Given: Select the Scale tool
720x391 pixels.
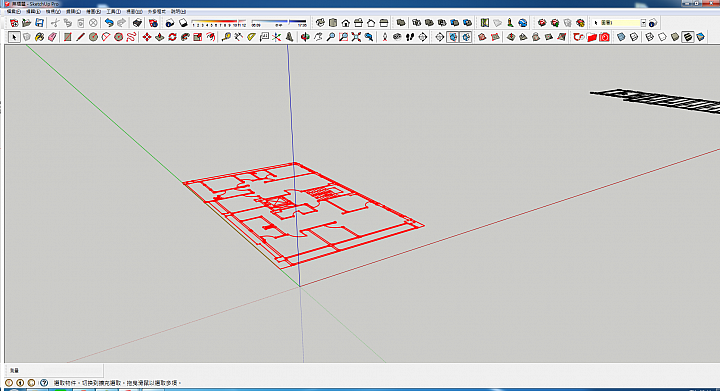Looking at the screenshot, I should pyautogui.click(x=198, y=37).
